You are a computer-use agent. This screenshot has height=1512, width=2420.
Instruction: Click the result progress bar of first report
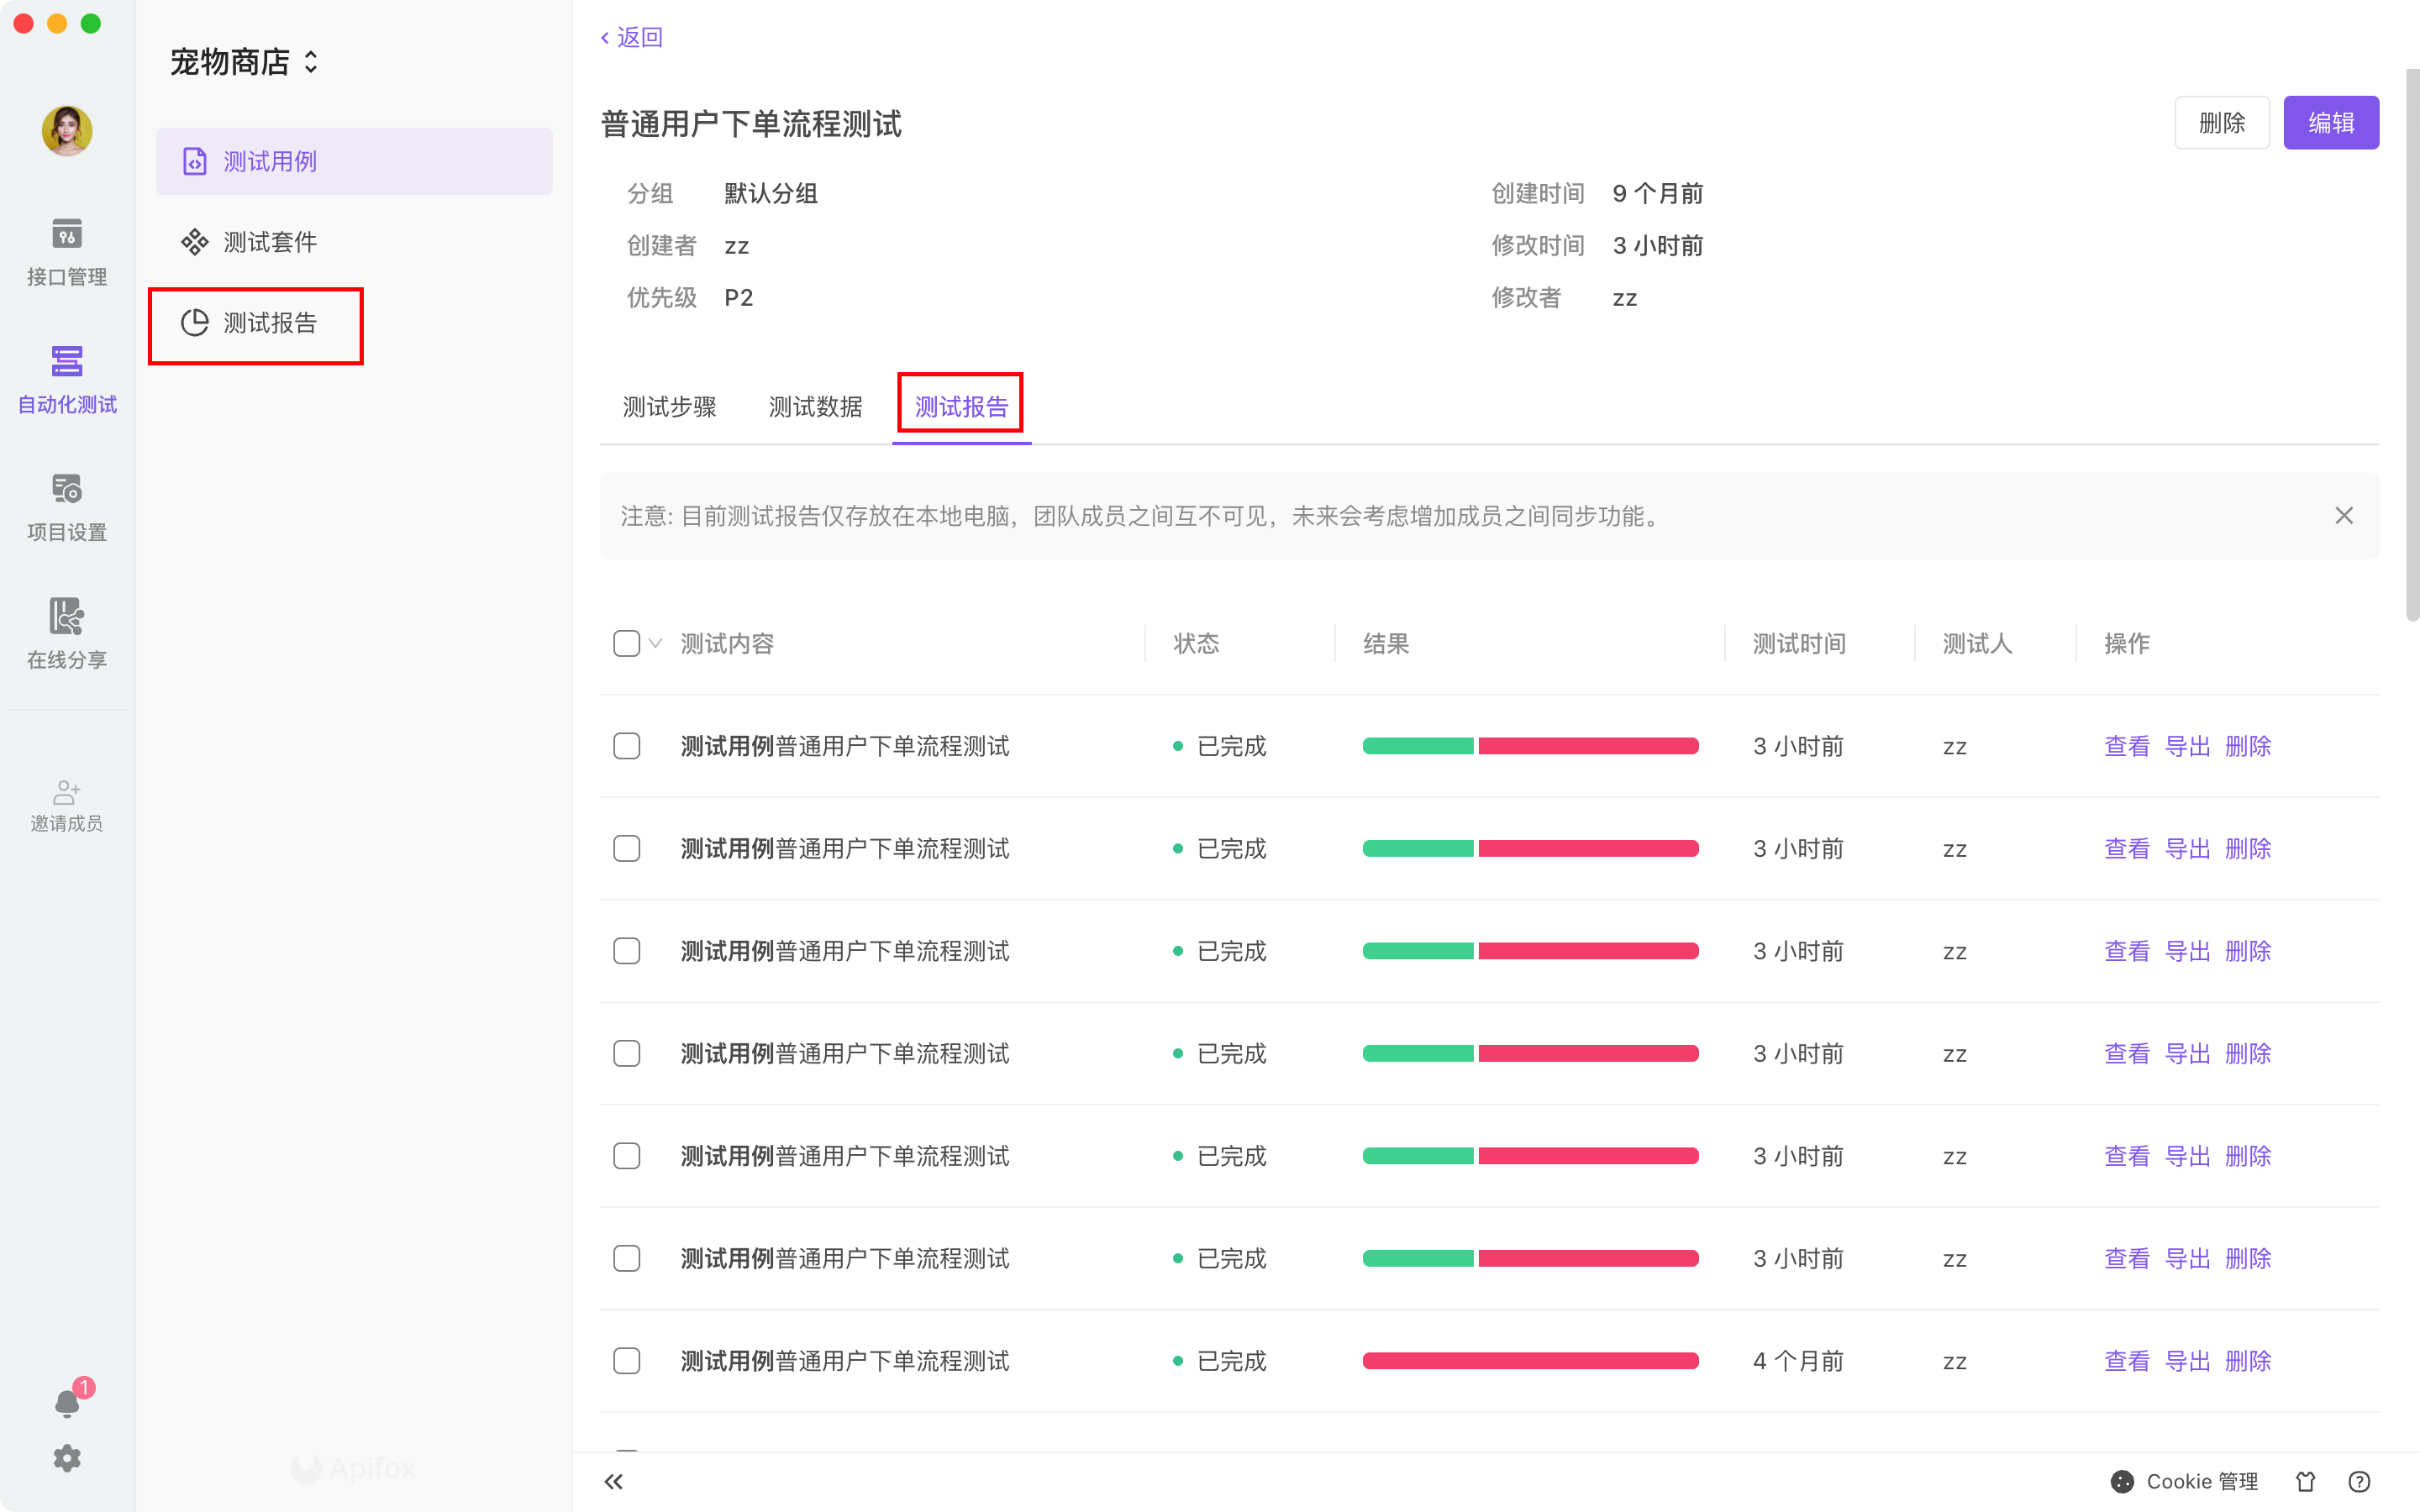click(1530, 746)
